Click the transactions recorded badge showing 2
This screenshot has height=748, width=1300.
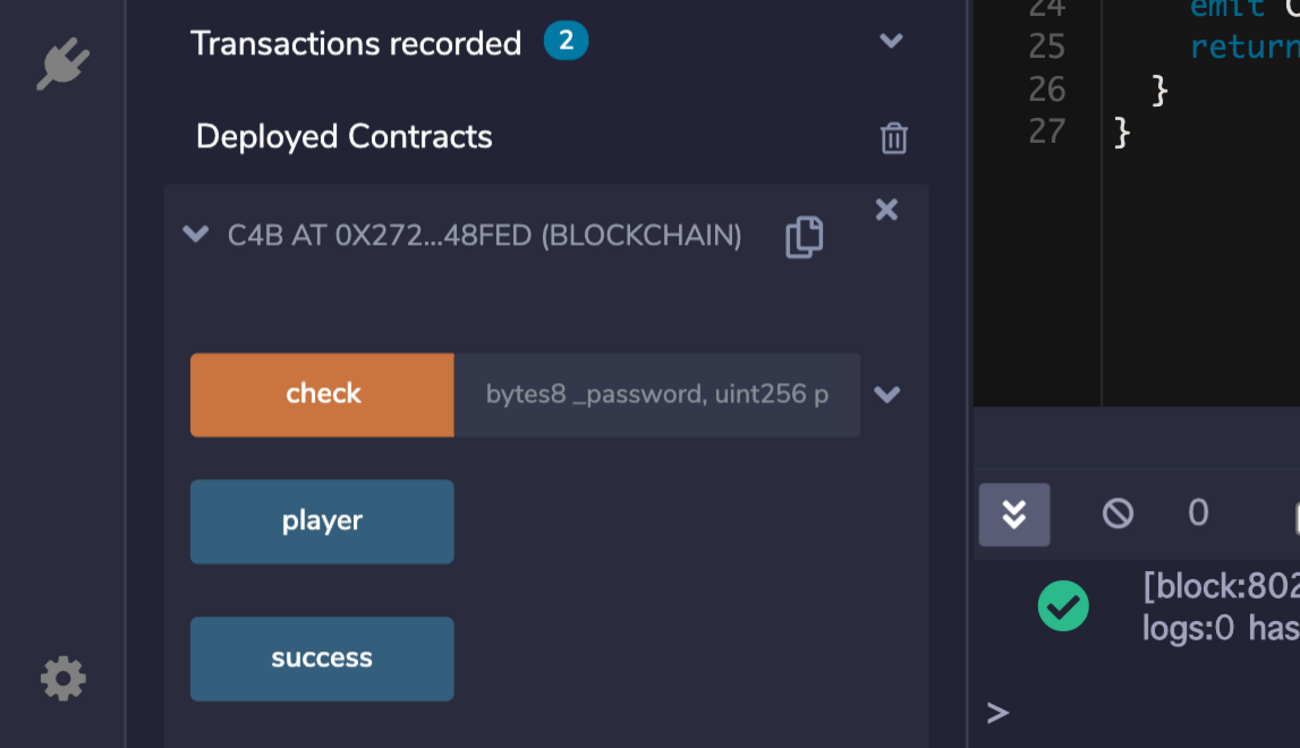565,41
